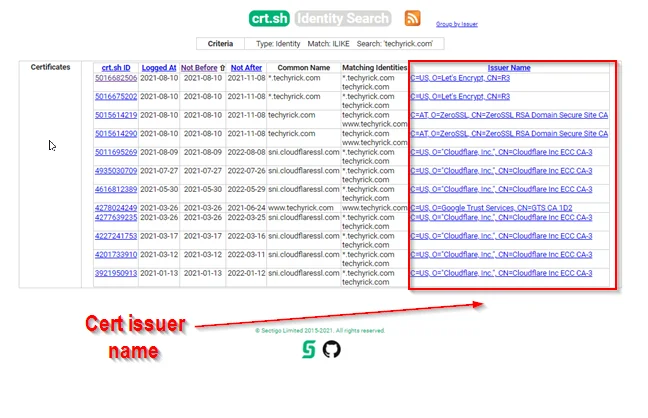This screenshot has width=648, height=418.
Task: Open certificate ID 4935030709
Action: point(116,171)
